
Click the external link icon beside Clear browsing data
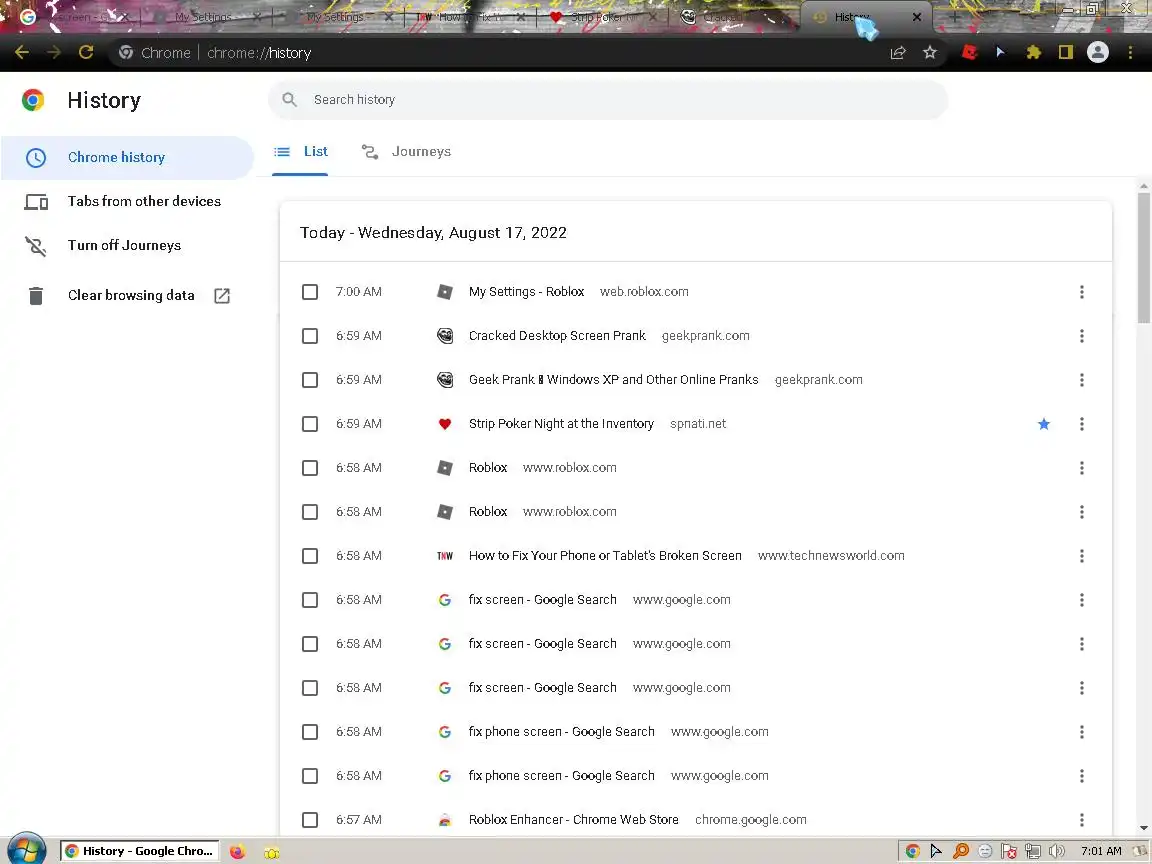pos(222,295)
